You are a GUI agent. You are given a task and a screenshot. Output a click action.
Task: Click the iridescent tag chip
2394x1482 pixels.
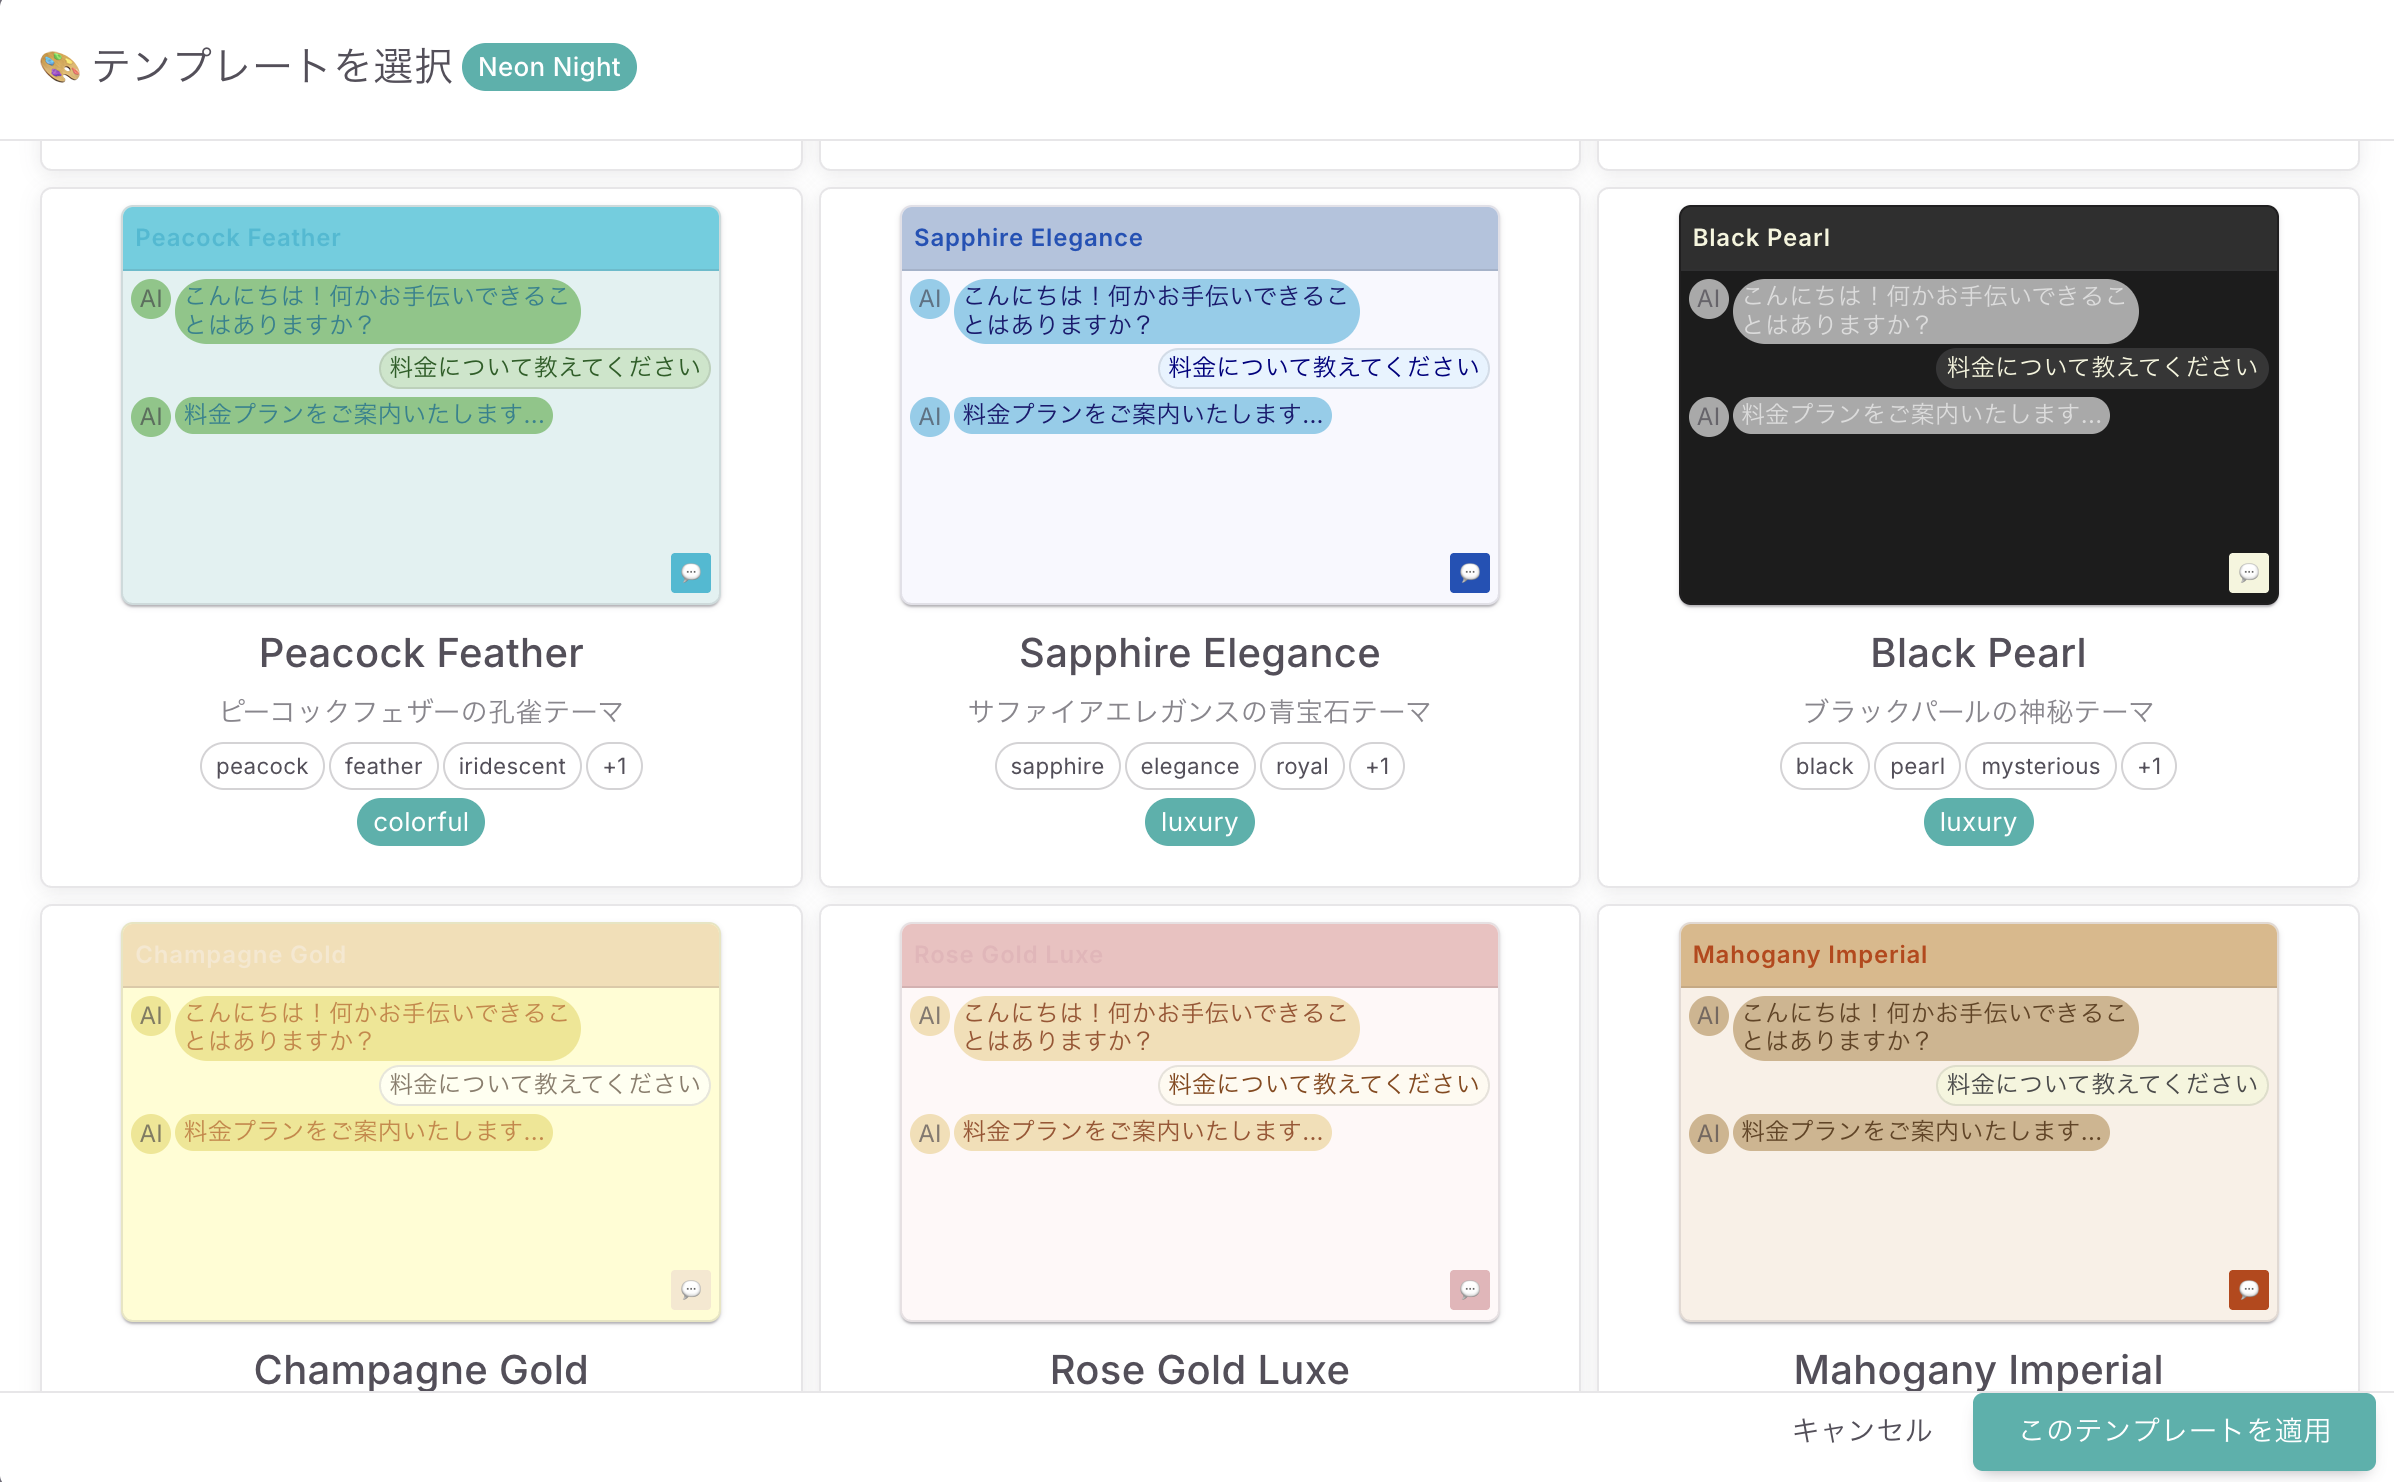tap(512, 766)
